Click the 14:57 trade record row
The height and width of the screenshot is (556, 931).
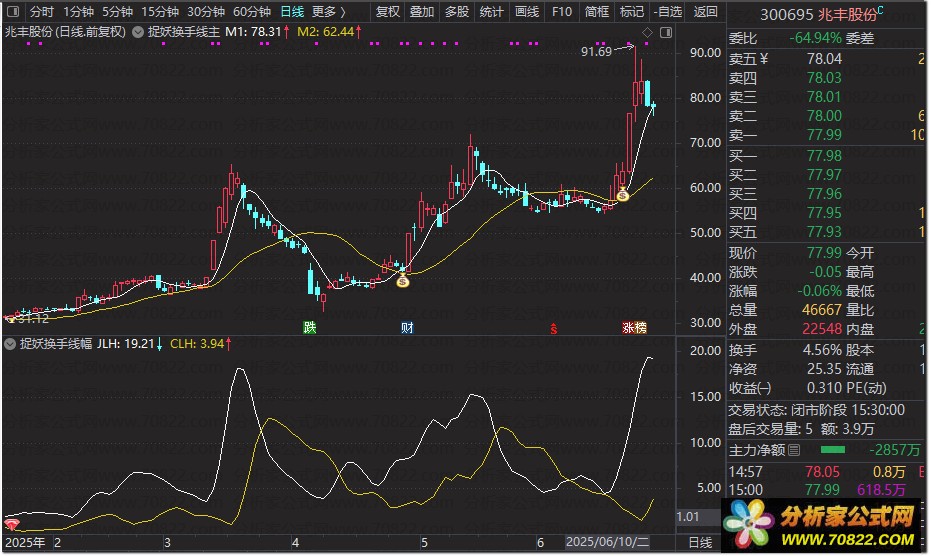coord(825,472)
